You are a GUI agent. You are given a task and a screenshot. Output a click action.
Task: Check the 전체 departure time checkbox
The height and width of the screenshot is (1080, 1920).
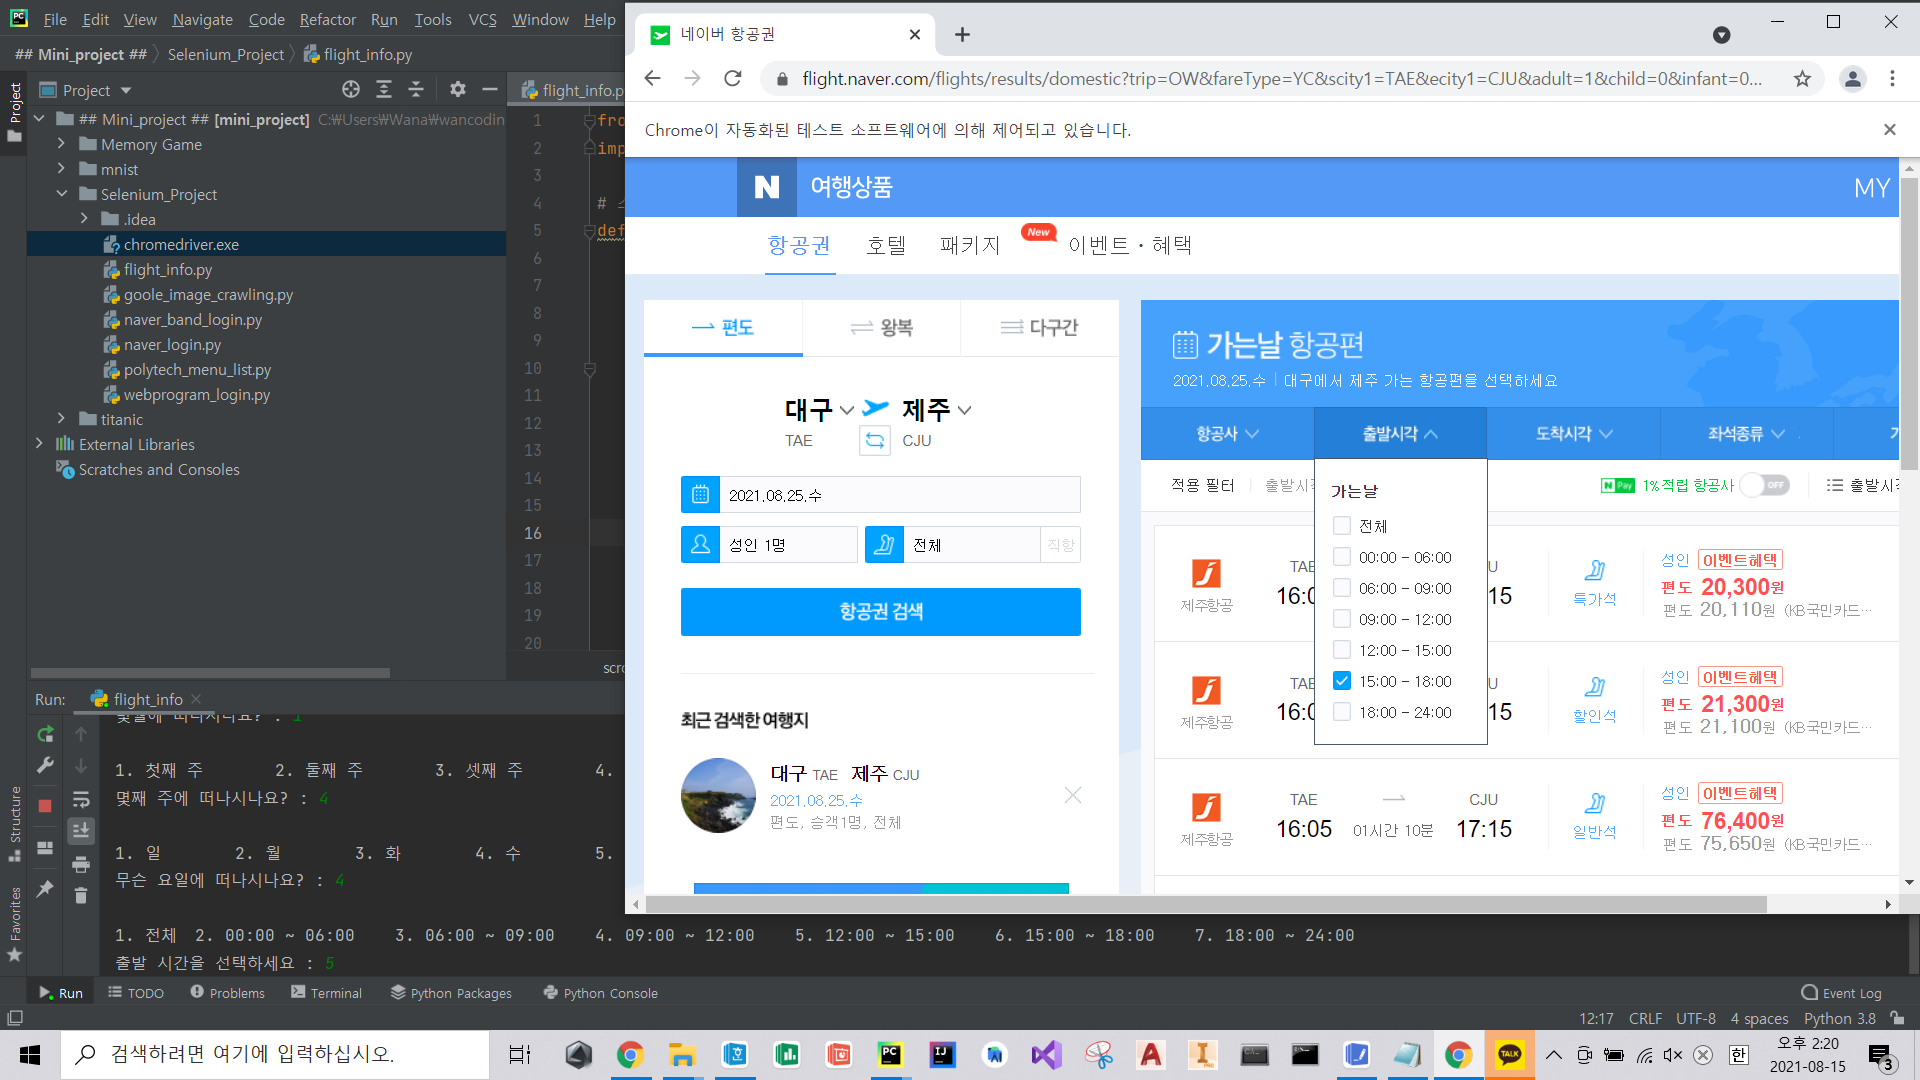1342,526
